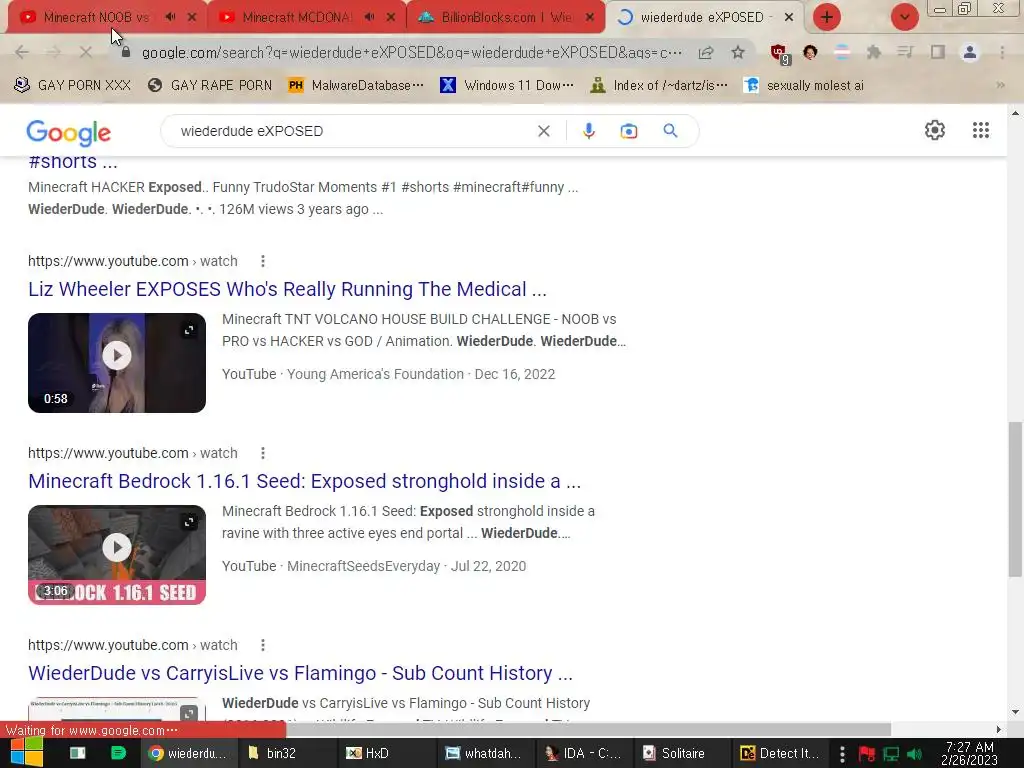Toggle the browser side panel
The height and width of the screenshot is (768, 1024).
pyautogui.click(x=938, y=52)
